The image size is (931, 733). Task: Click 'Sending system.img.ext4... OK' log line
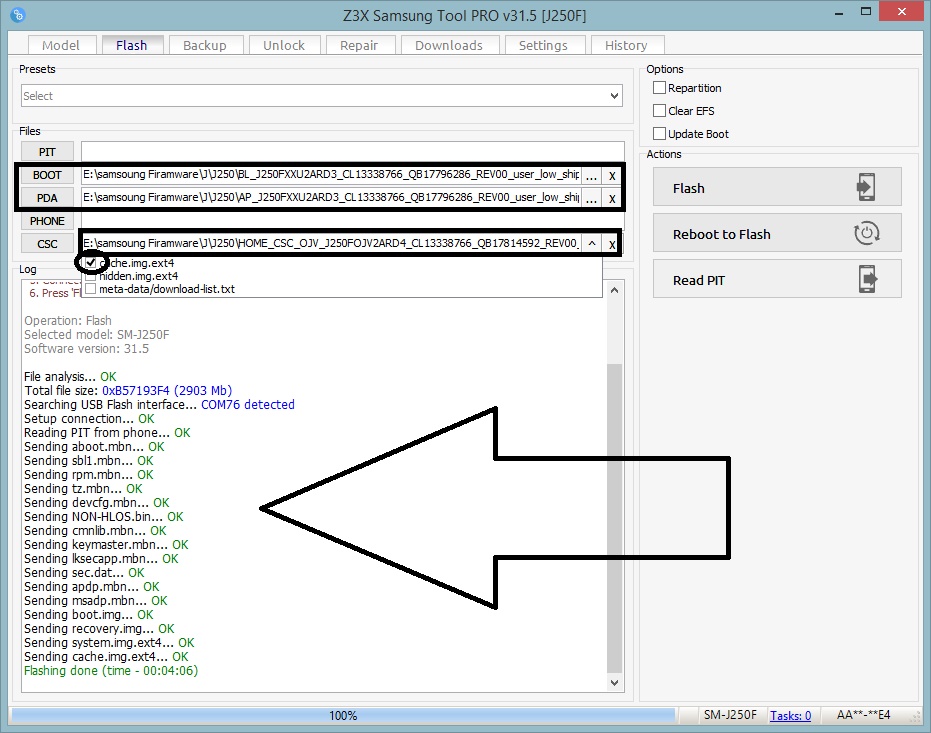[x=109, y=643]
